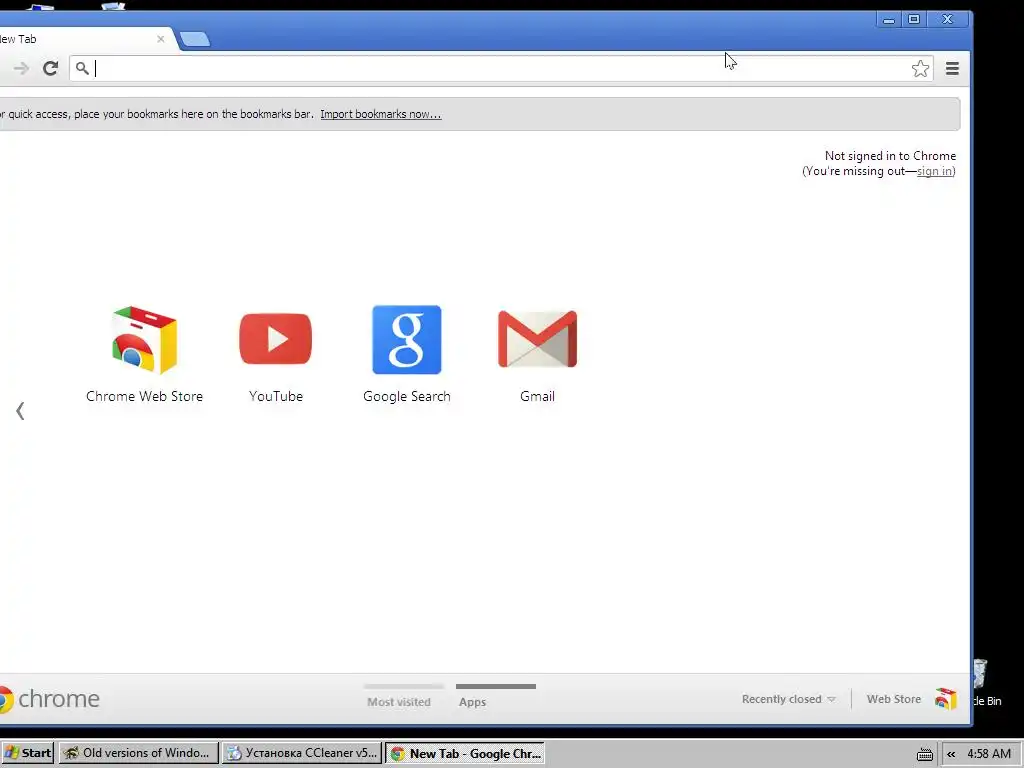The image size is (1024, 768).
Task: Close the New Tab tab
Action: coord(161,39)
